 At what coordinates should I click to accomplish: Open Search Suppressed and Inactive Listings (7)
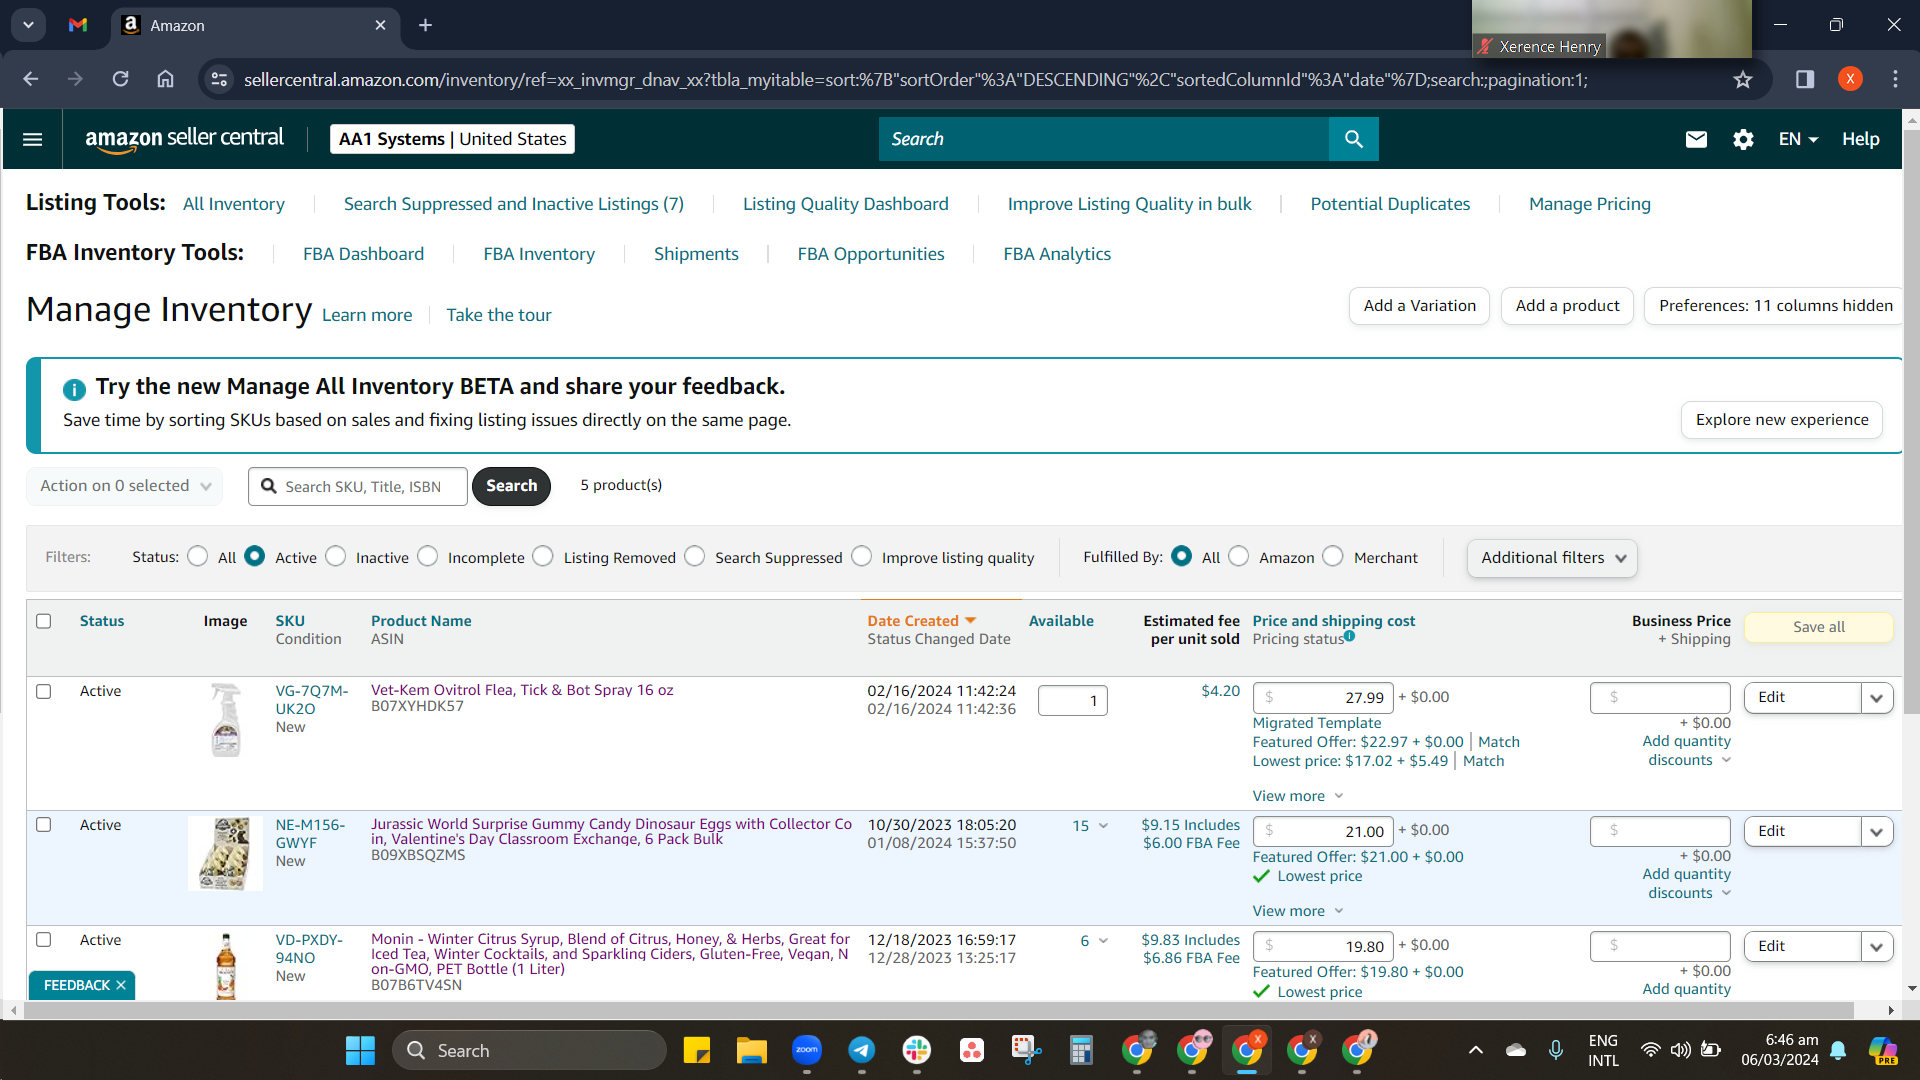pos(514,204)
